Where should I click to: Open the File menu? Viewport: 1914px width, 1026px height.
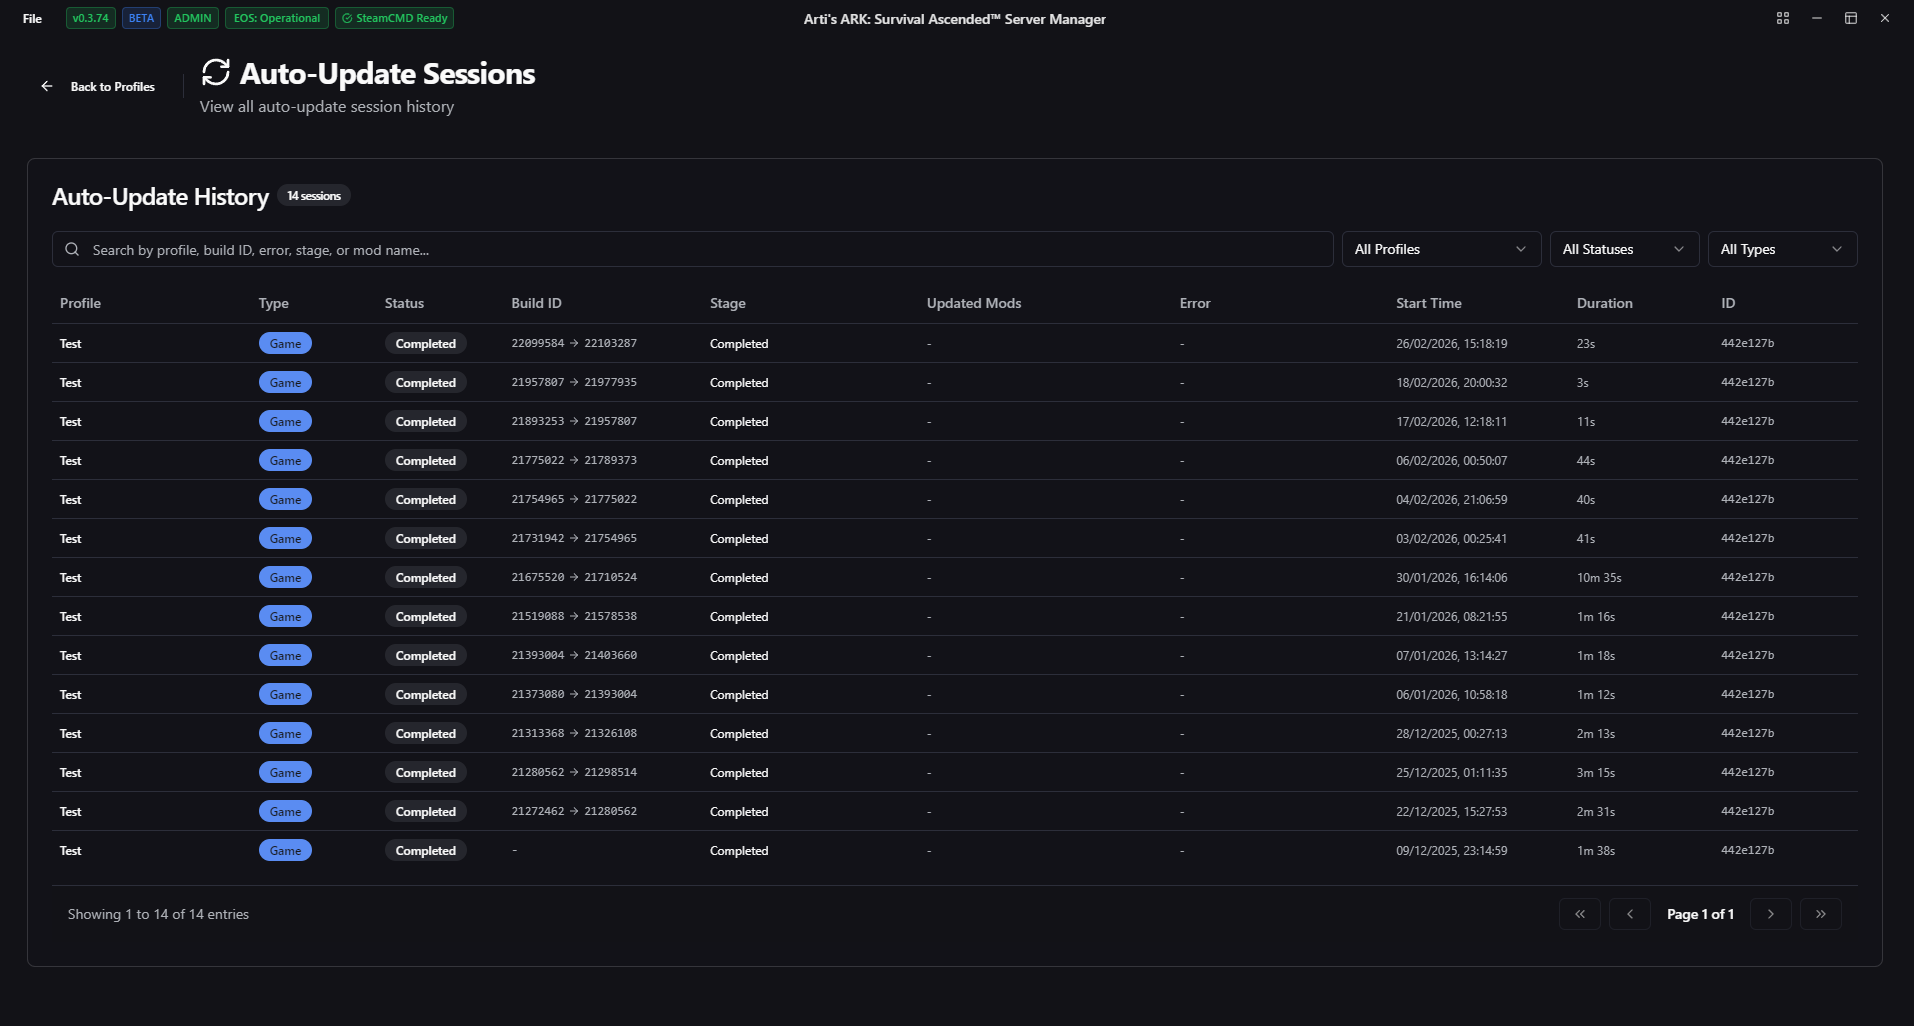click(x=32, y=18)
